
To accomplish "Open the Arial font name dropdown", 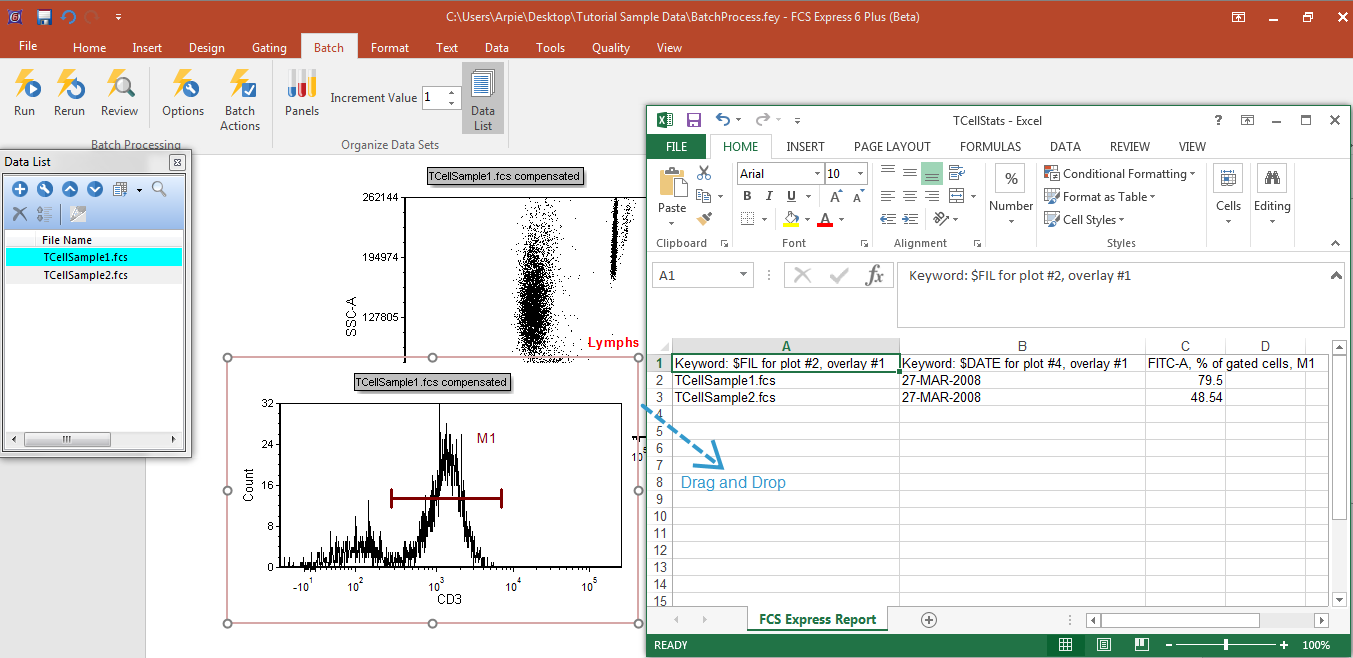I will 817,174.
